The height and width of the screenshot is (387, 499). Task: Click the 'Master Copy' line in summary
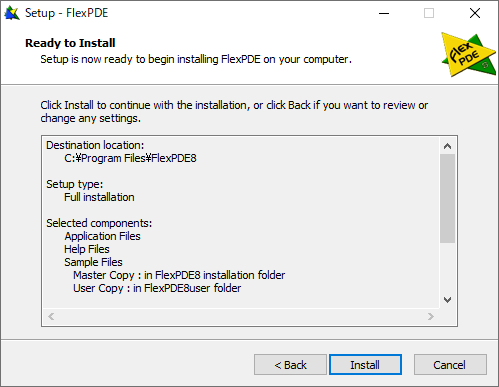(x=179, y=275)
